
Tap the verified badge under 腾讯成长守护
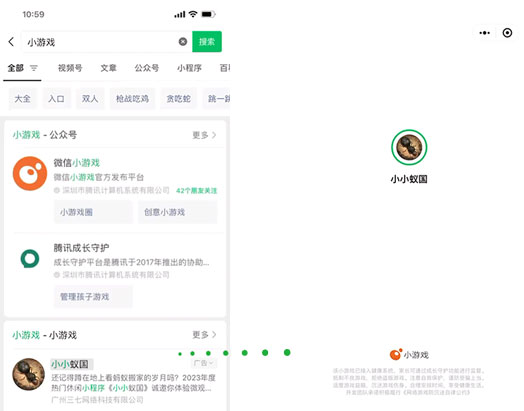(57, 275)
